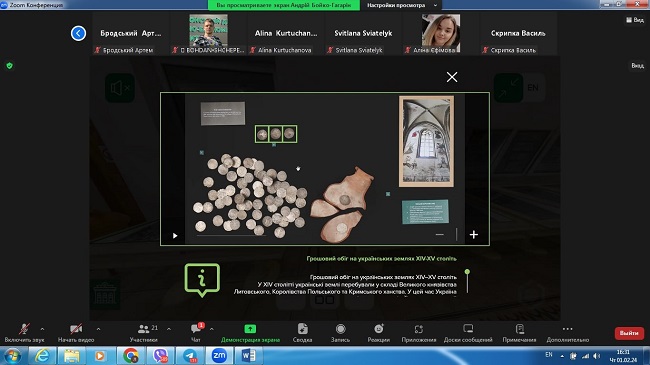The width and height of the screenshot is (650, 365).
Task: Toggle camera with Начать видео
Action: (76, 333)
